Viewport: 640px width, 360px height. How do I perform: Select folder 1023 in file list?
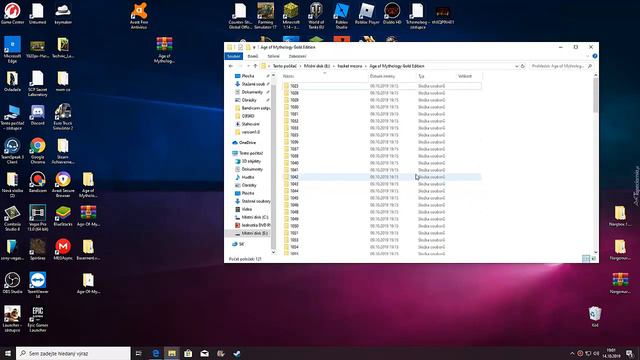pos(381,86)
